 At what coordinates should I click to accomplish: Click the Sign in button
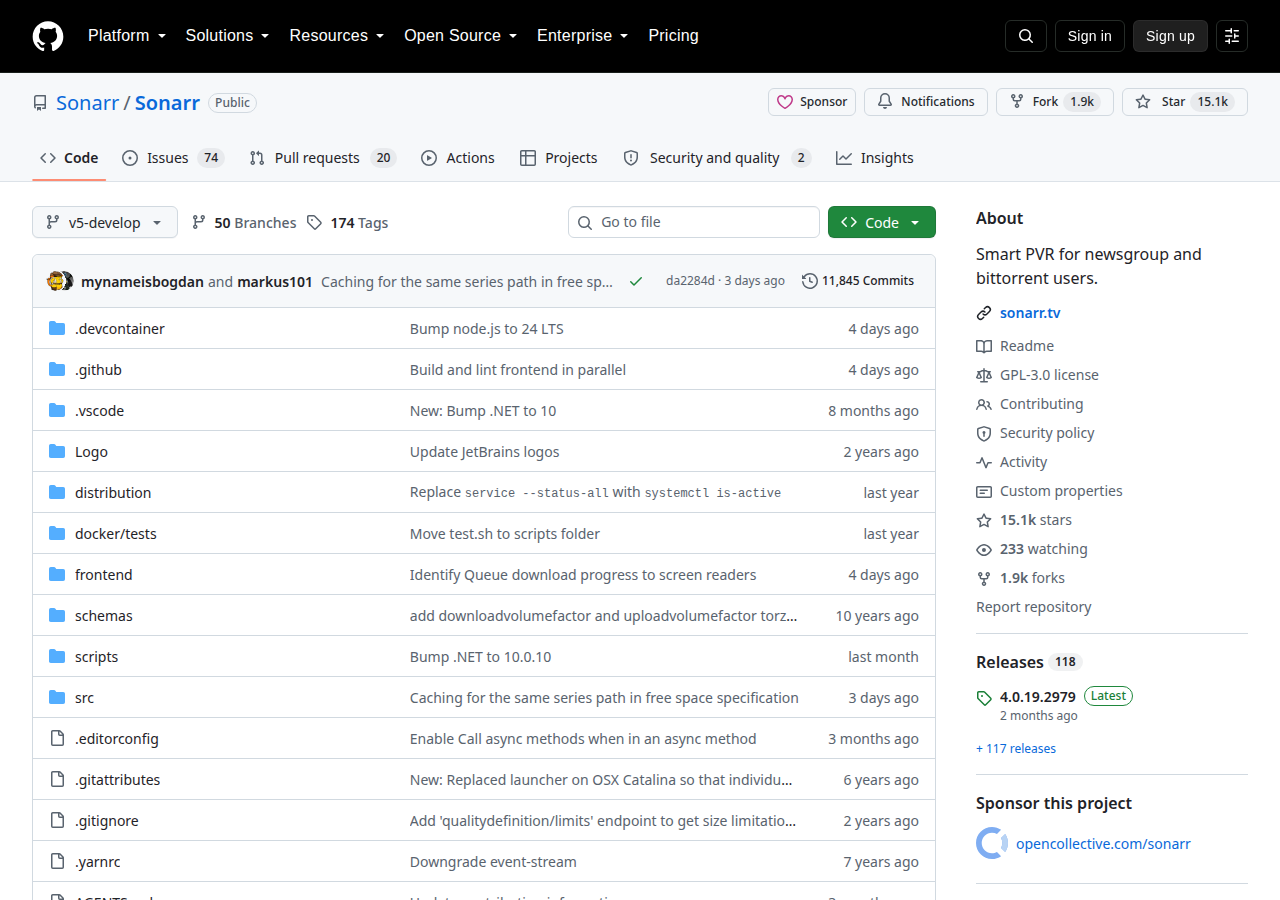1089,36
